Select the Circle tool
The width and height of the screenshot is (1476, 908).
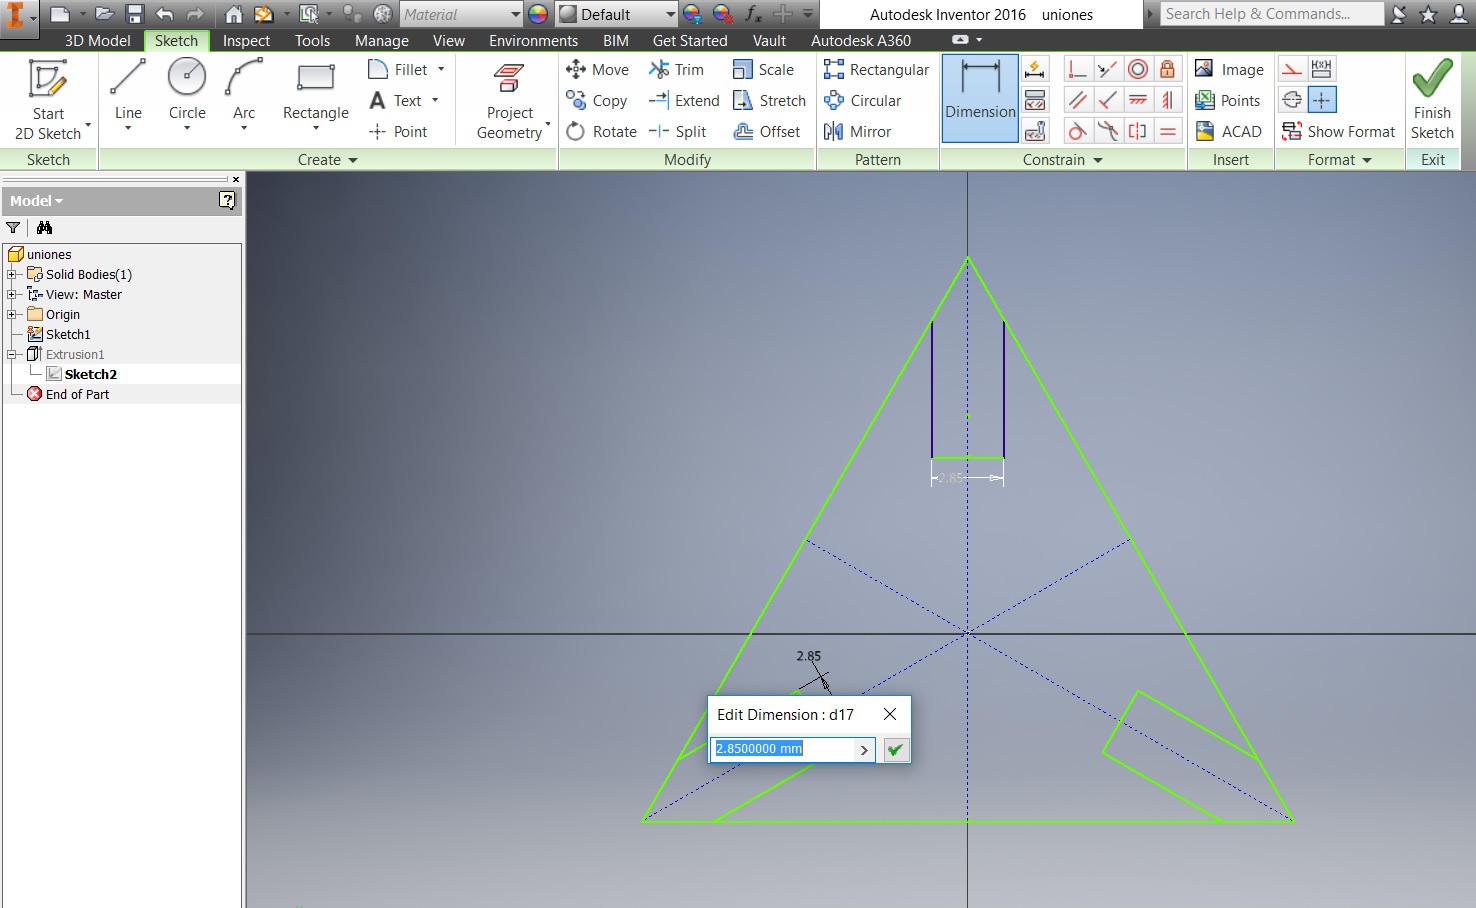(x=187, y=92)
